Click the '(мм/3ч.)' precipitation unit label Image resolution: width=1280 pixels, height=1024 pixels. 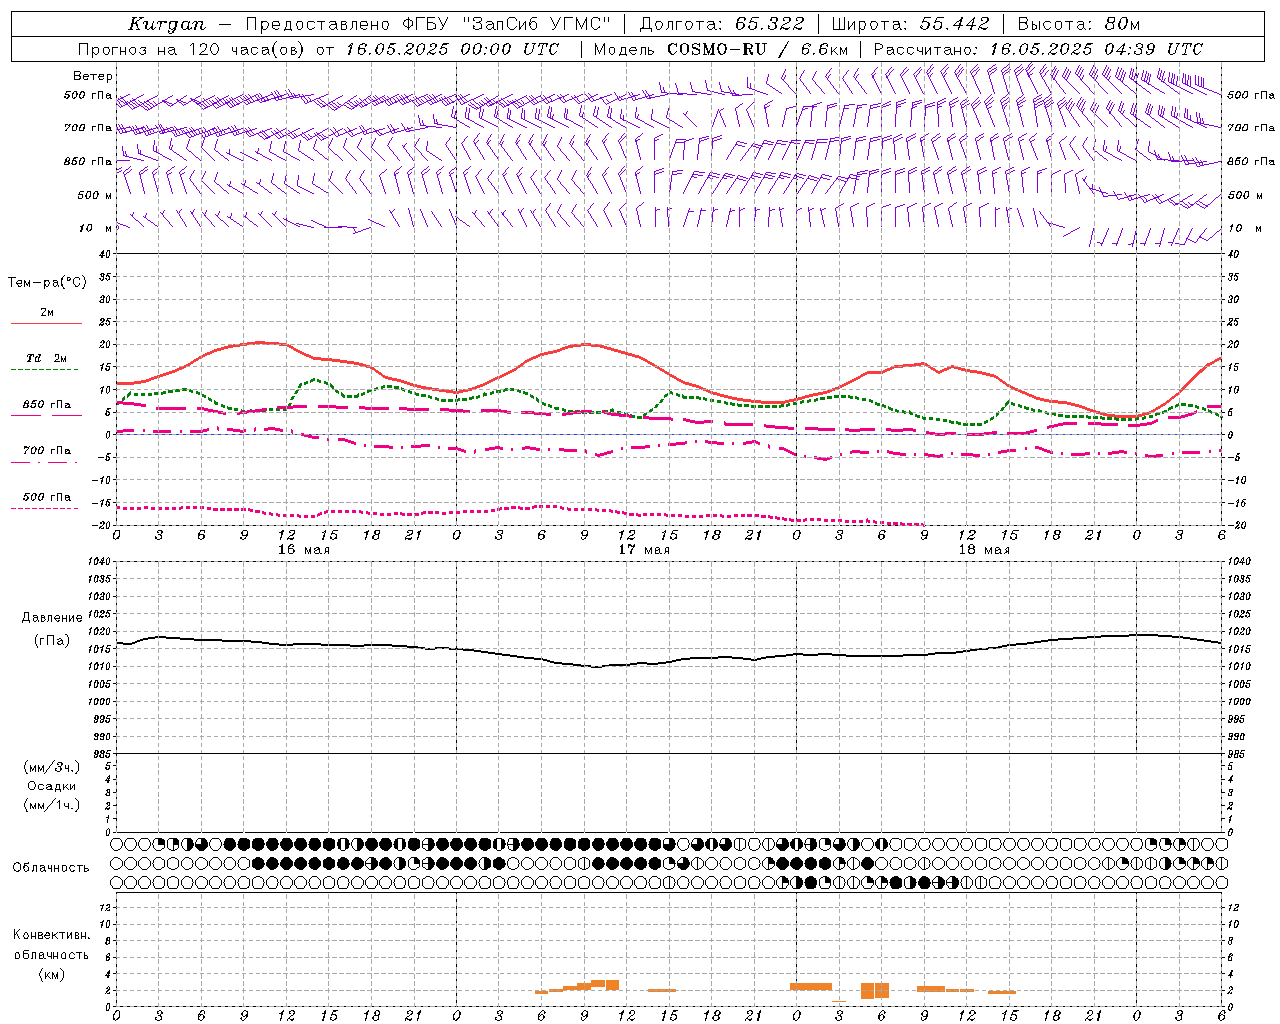coord(51,767)
